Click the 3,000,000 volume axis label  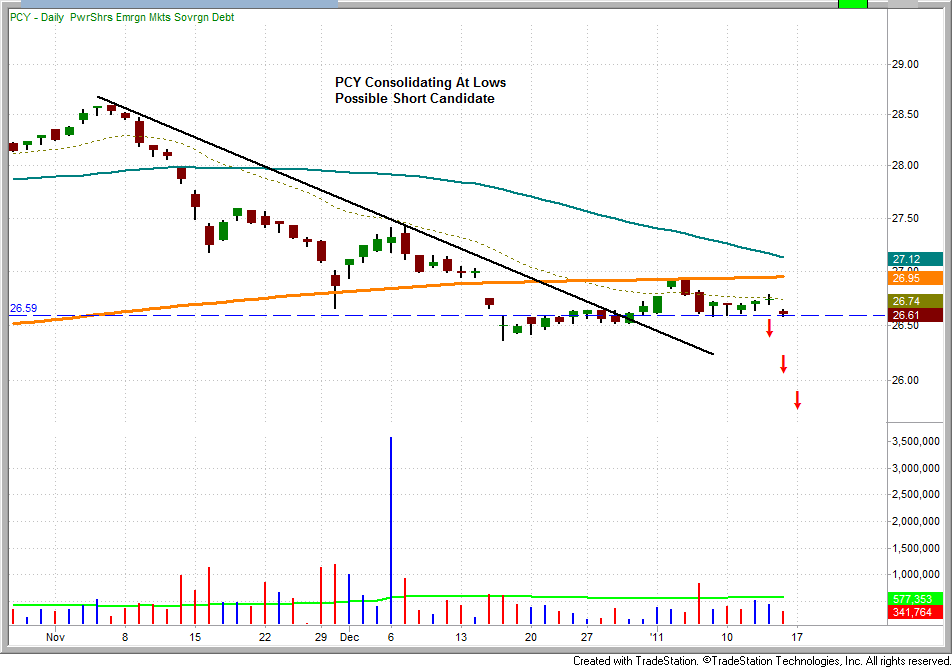[x=916, y=468]
